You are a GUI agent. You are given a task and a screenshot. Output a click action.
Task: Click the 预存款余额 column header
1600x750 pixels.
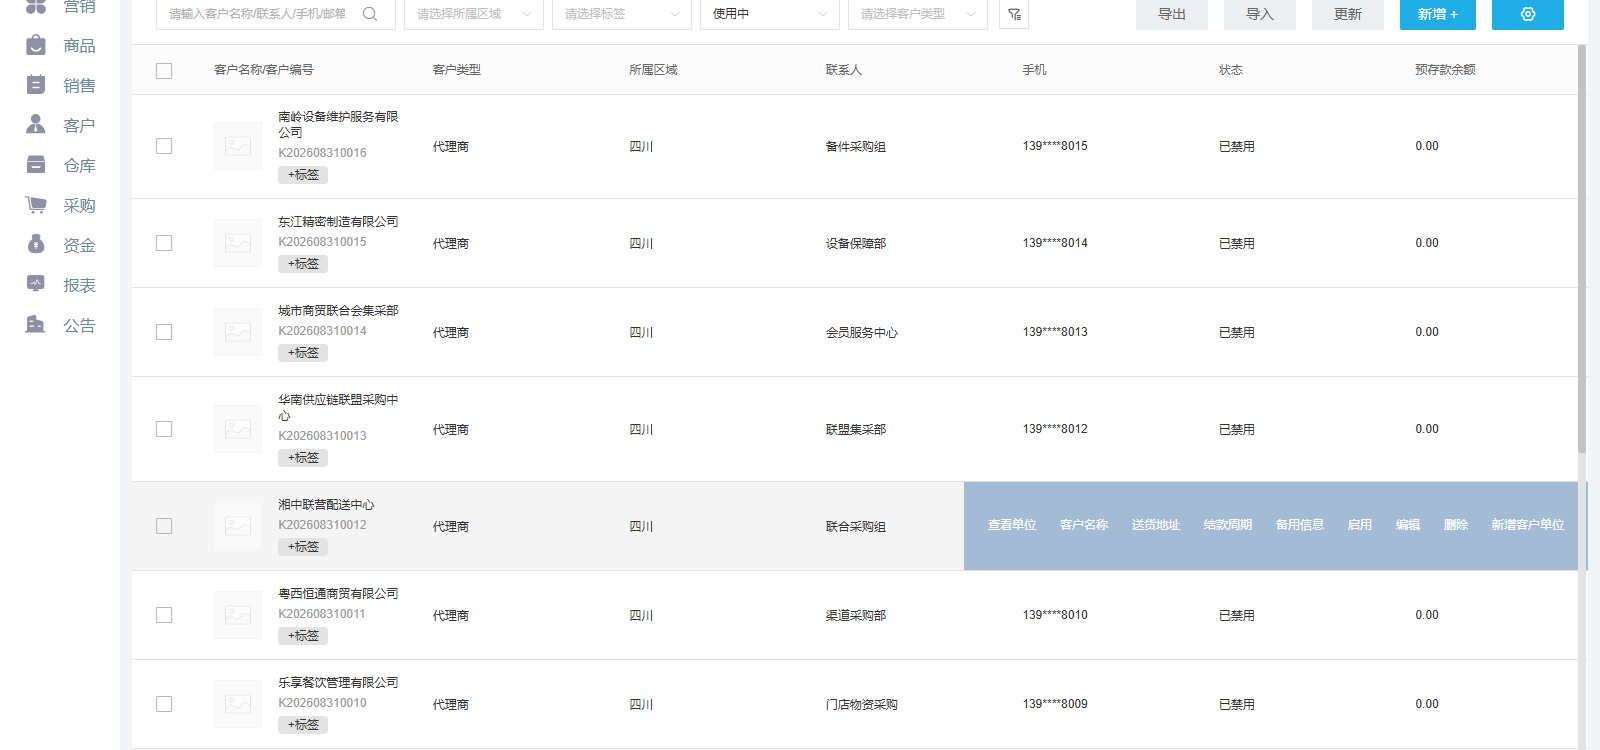click(1445, 70)
